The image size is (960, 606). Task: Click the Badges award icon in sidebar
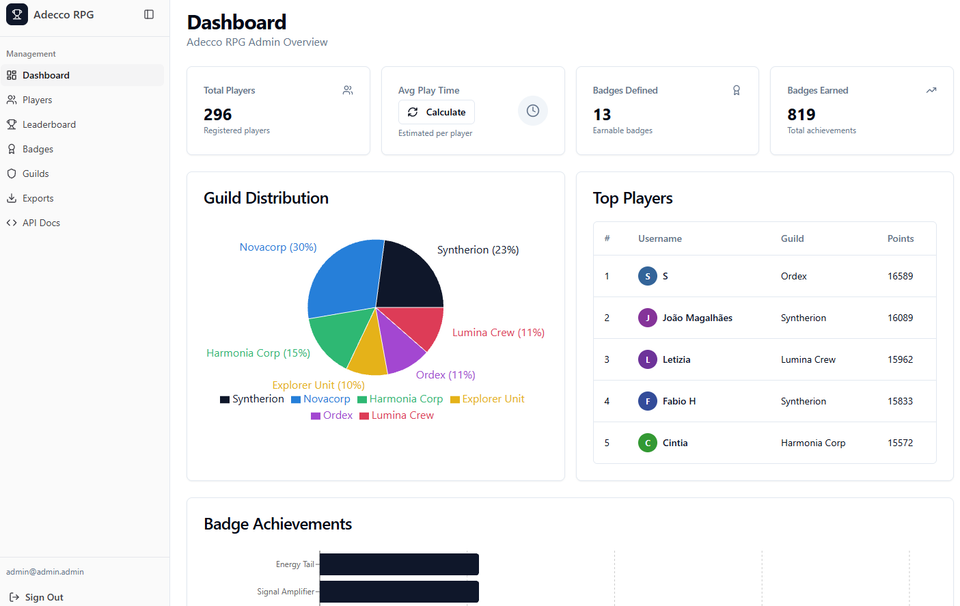(12, 149)
